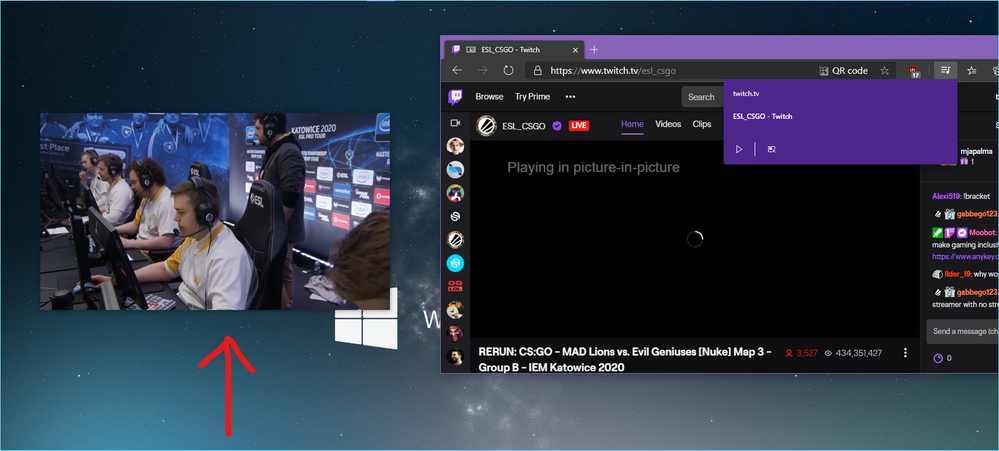
Task: Click the Playing in picture-in-picture player area
Action: 695,240
